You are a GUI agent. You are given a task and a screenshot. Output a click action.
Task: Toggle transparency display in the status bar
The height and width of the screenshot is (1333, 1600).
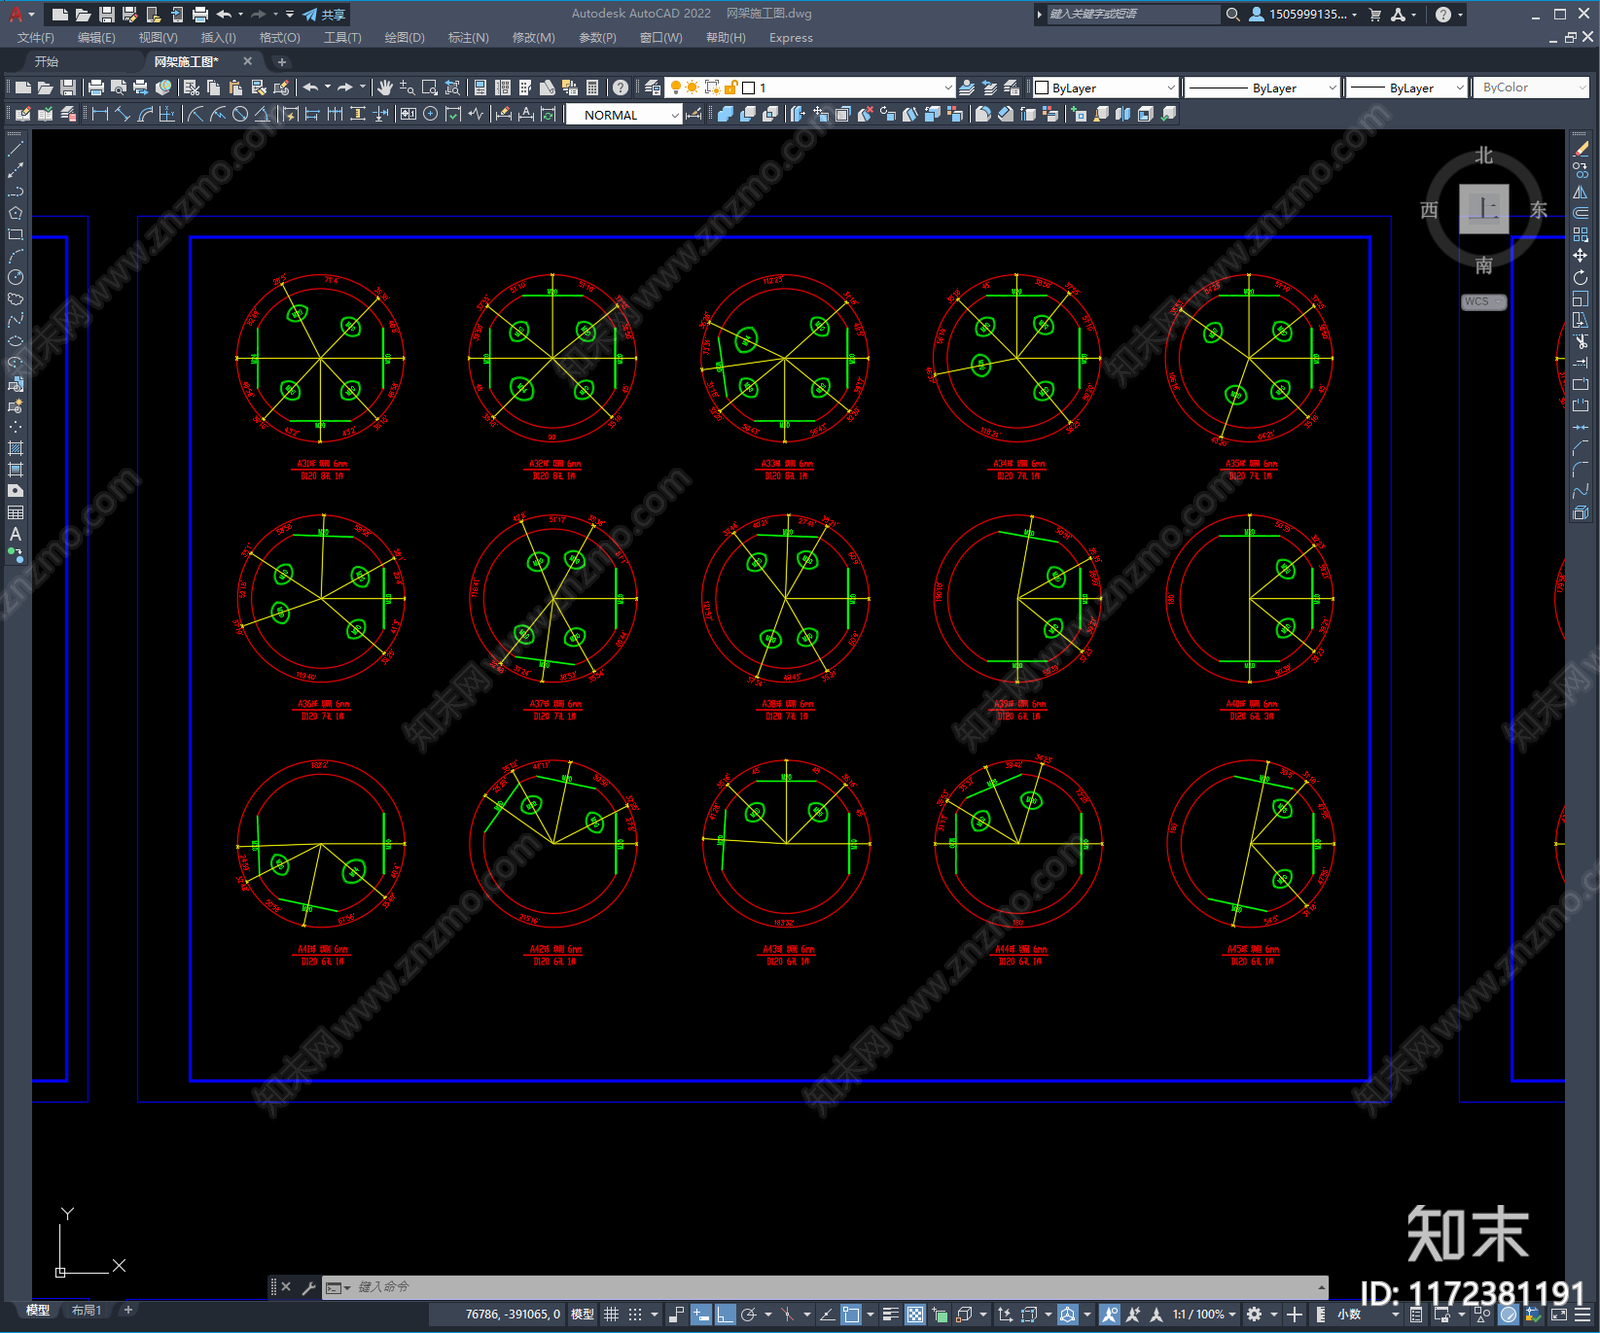click(x=915, y=1314)
